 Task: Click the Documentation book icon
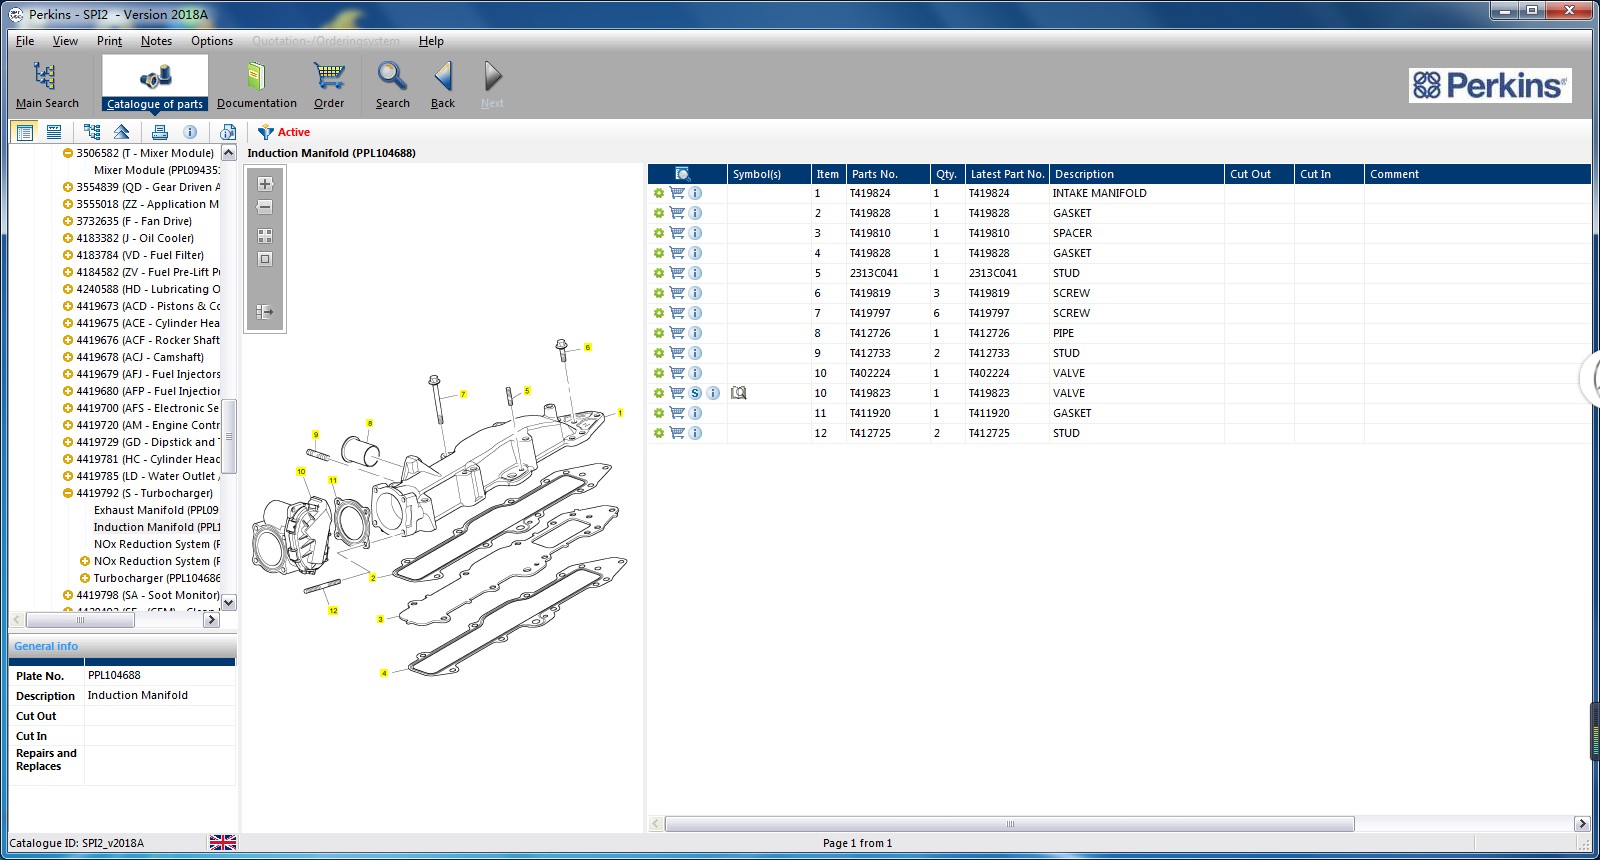[x=256, y=76]
